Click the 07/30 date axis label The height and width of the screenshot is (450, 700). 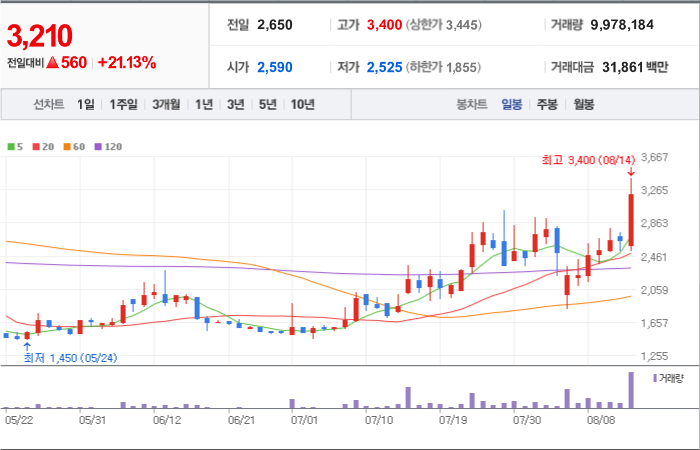[x=527, y=421]
